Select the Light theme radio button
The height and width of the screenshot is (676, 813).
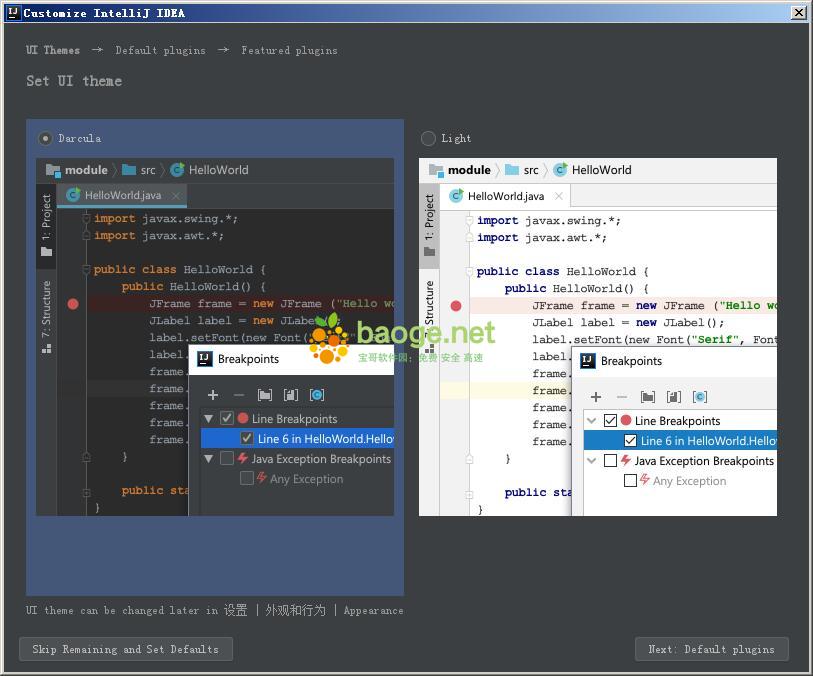(427, 138)
